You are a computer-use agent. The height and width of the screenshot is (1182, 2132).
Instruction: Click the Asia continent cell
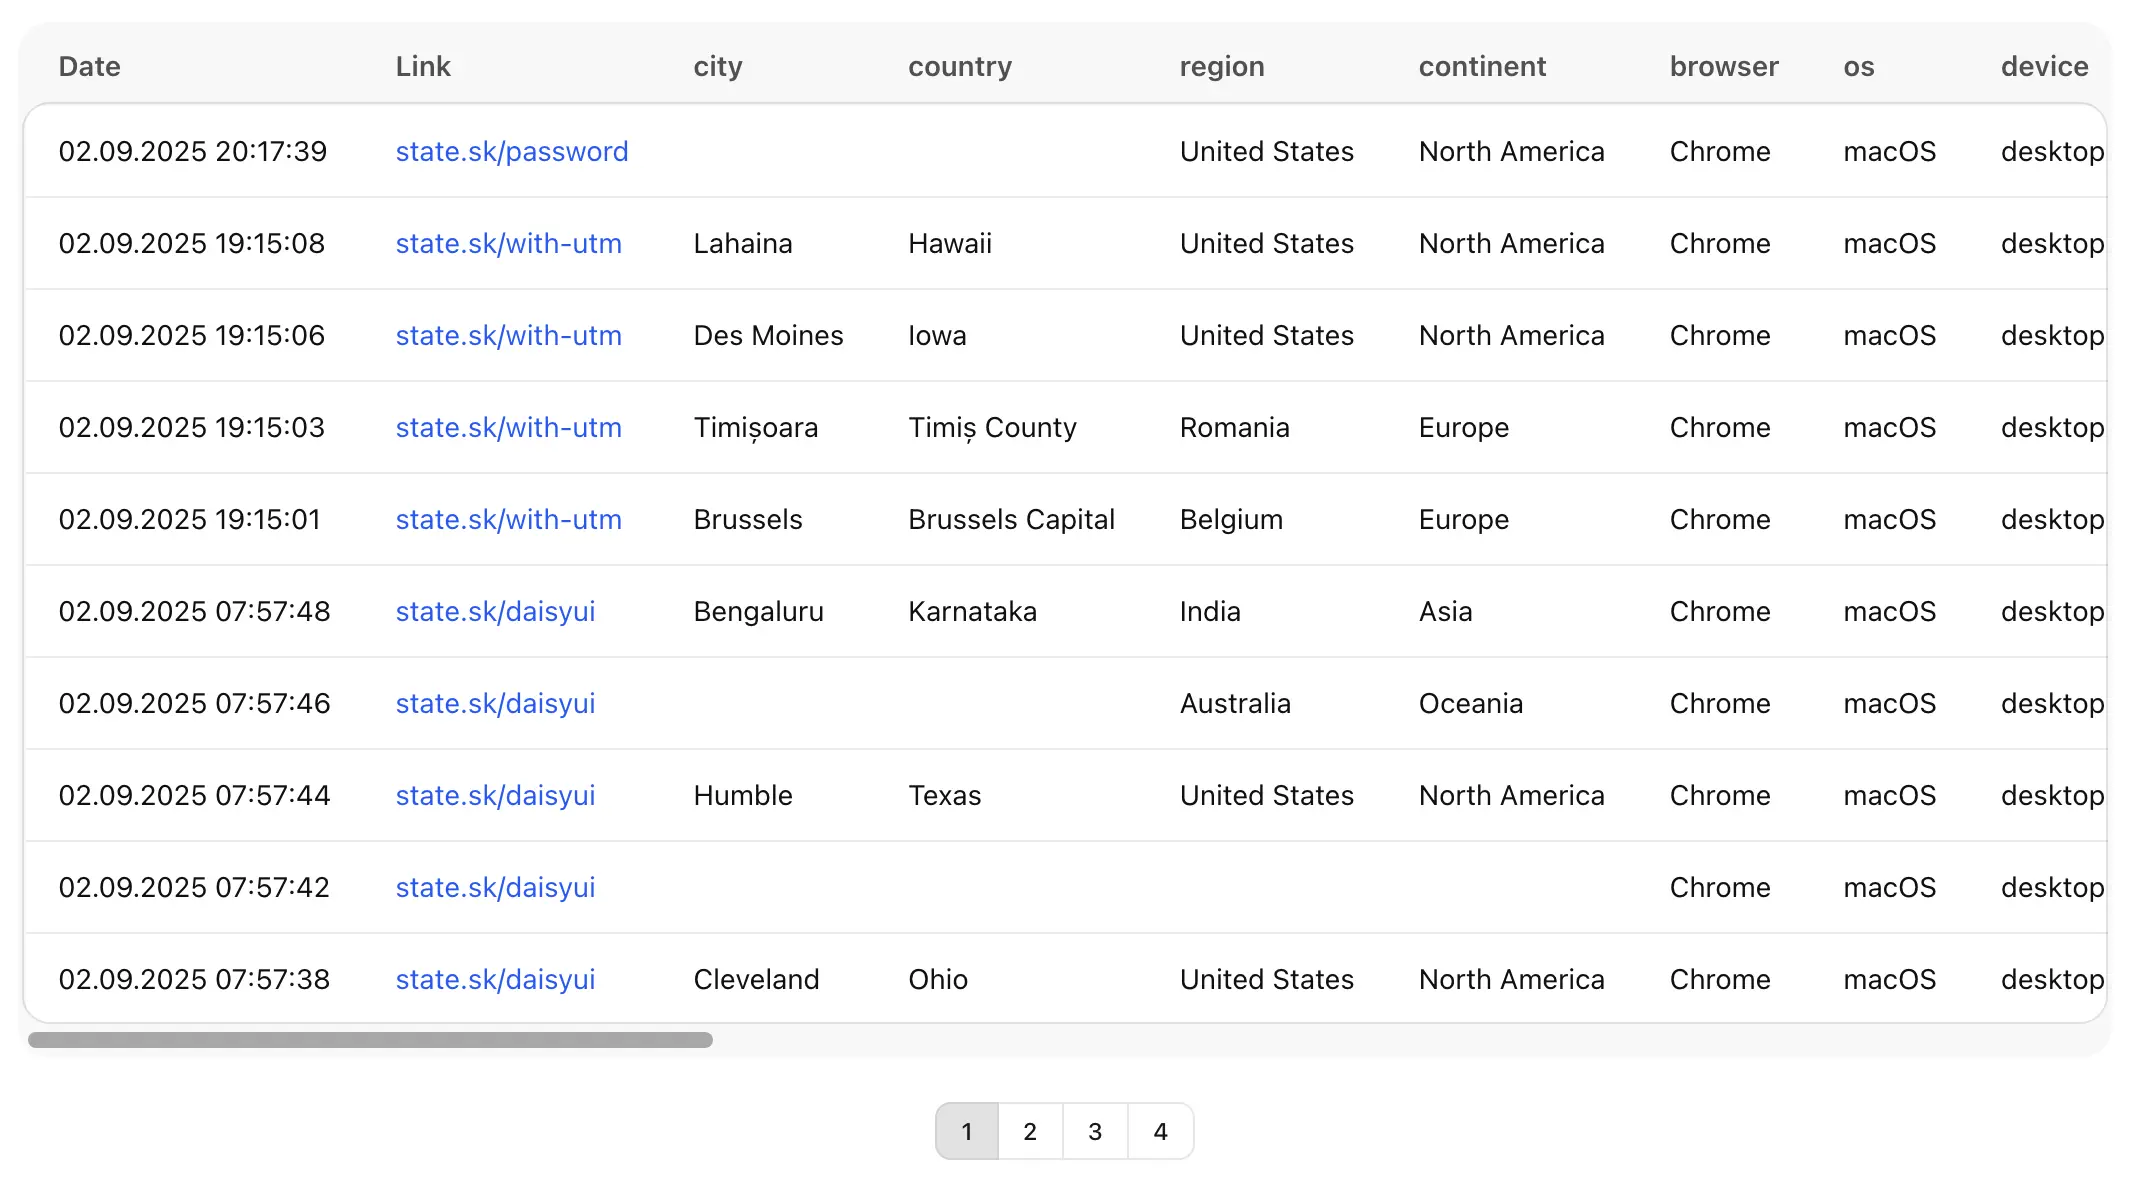[1446, 611]
